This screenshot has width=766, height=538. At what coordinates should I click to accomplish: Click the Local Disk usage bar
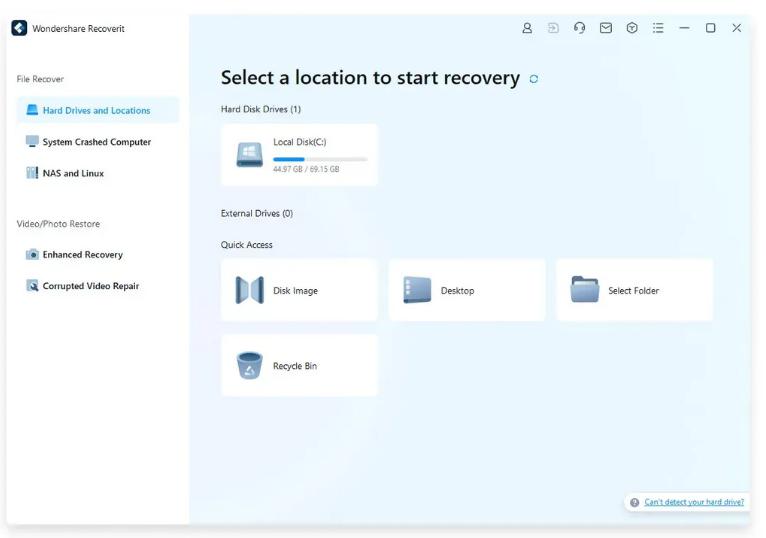click(319, 159)
